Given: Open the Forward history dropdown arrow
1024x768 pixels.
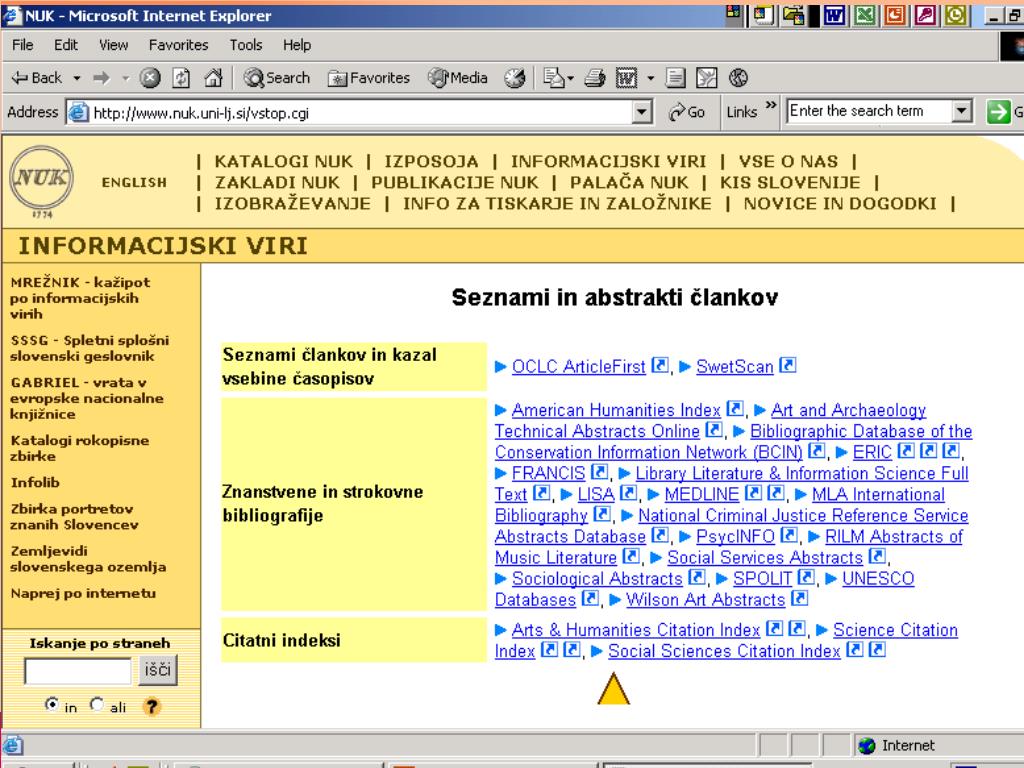Looking at the screenshot, I should click(x=125, y=78).
